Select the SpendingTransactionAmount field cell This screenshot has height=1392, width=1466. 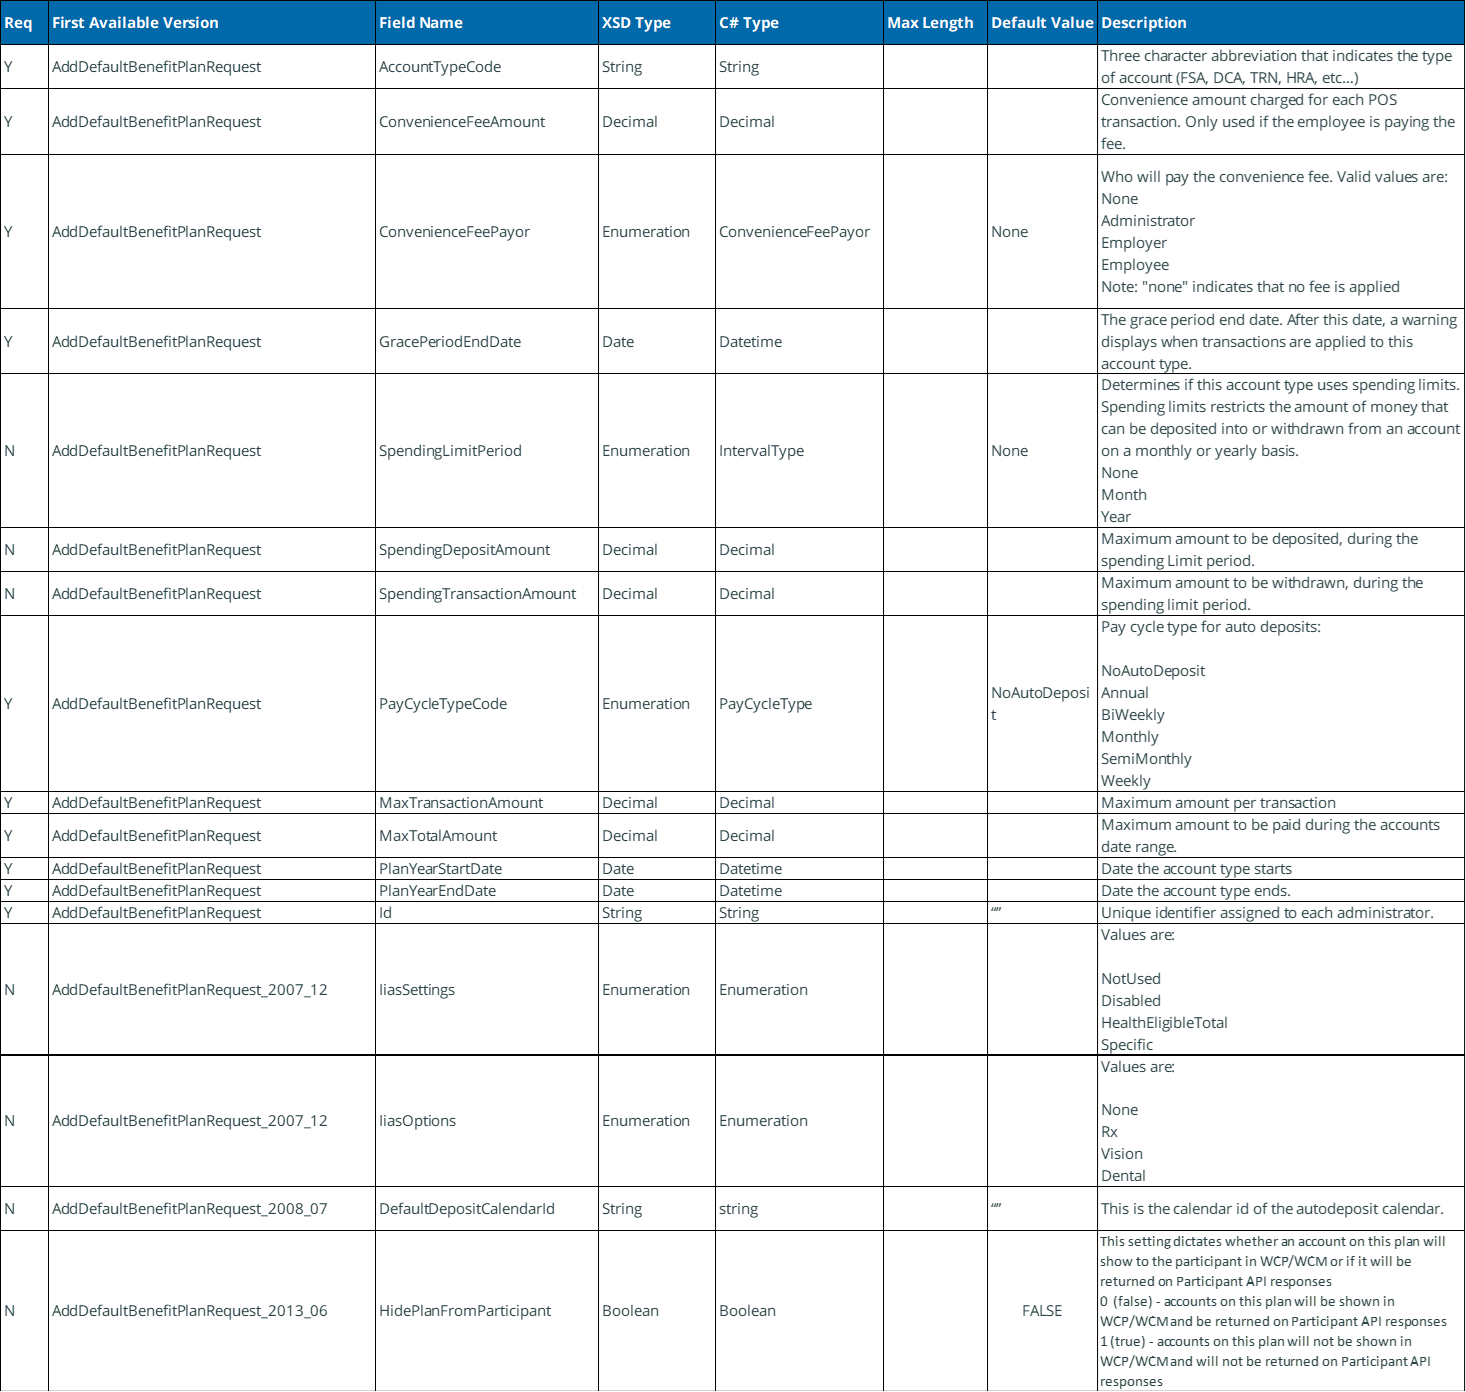click(x=486, y=594)
